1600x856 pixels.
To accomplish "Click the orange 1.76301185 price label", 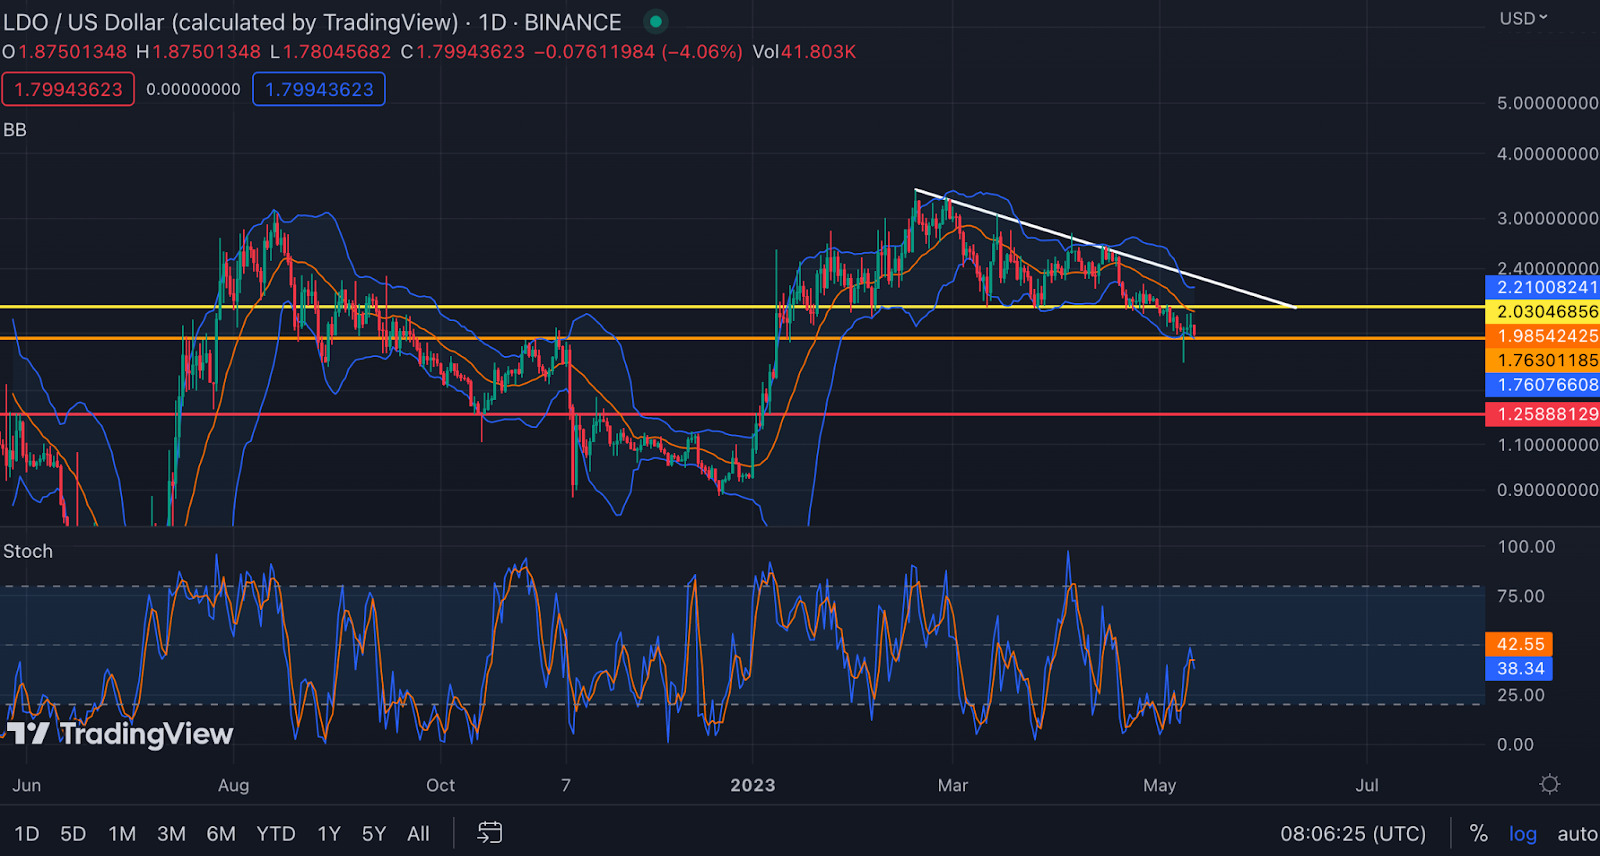I will point(1543,360).
